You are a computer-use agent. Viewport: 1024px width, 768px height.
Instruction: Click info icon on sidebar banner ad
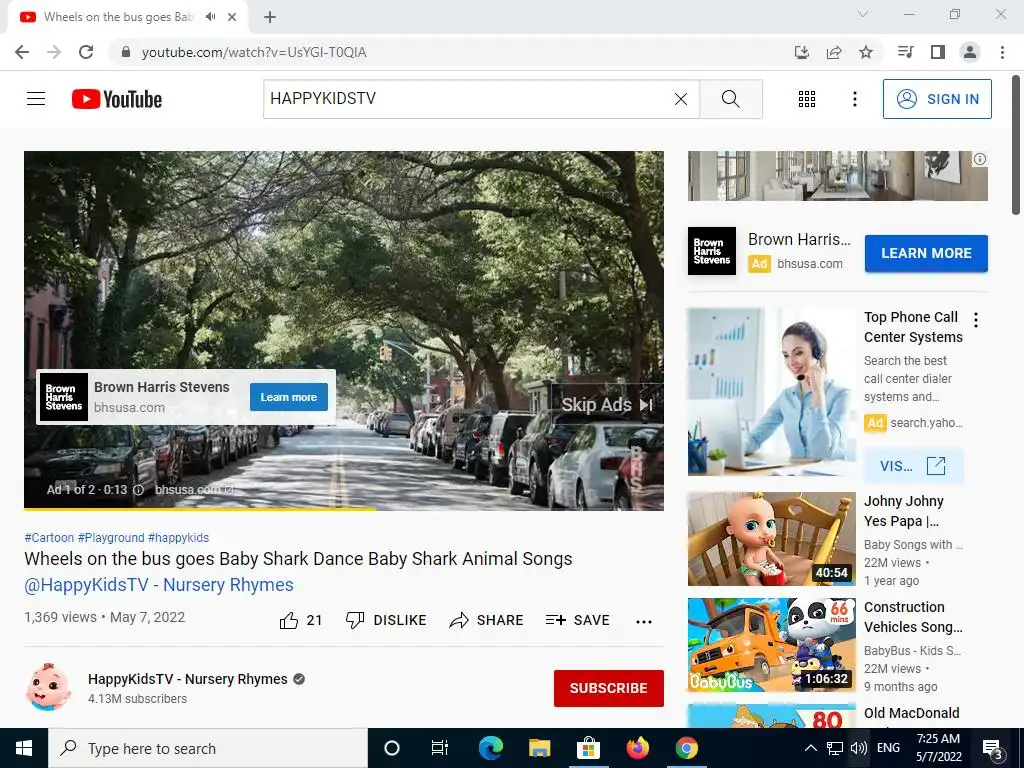(980, 159)
